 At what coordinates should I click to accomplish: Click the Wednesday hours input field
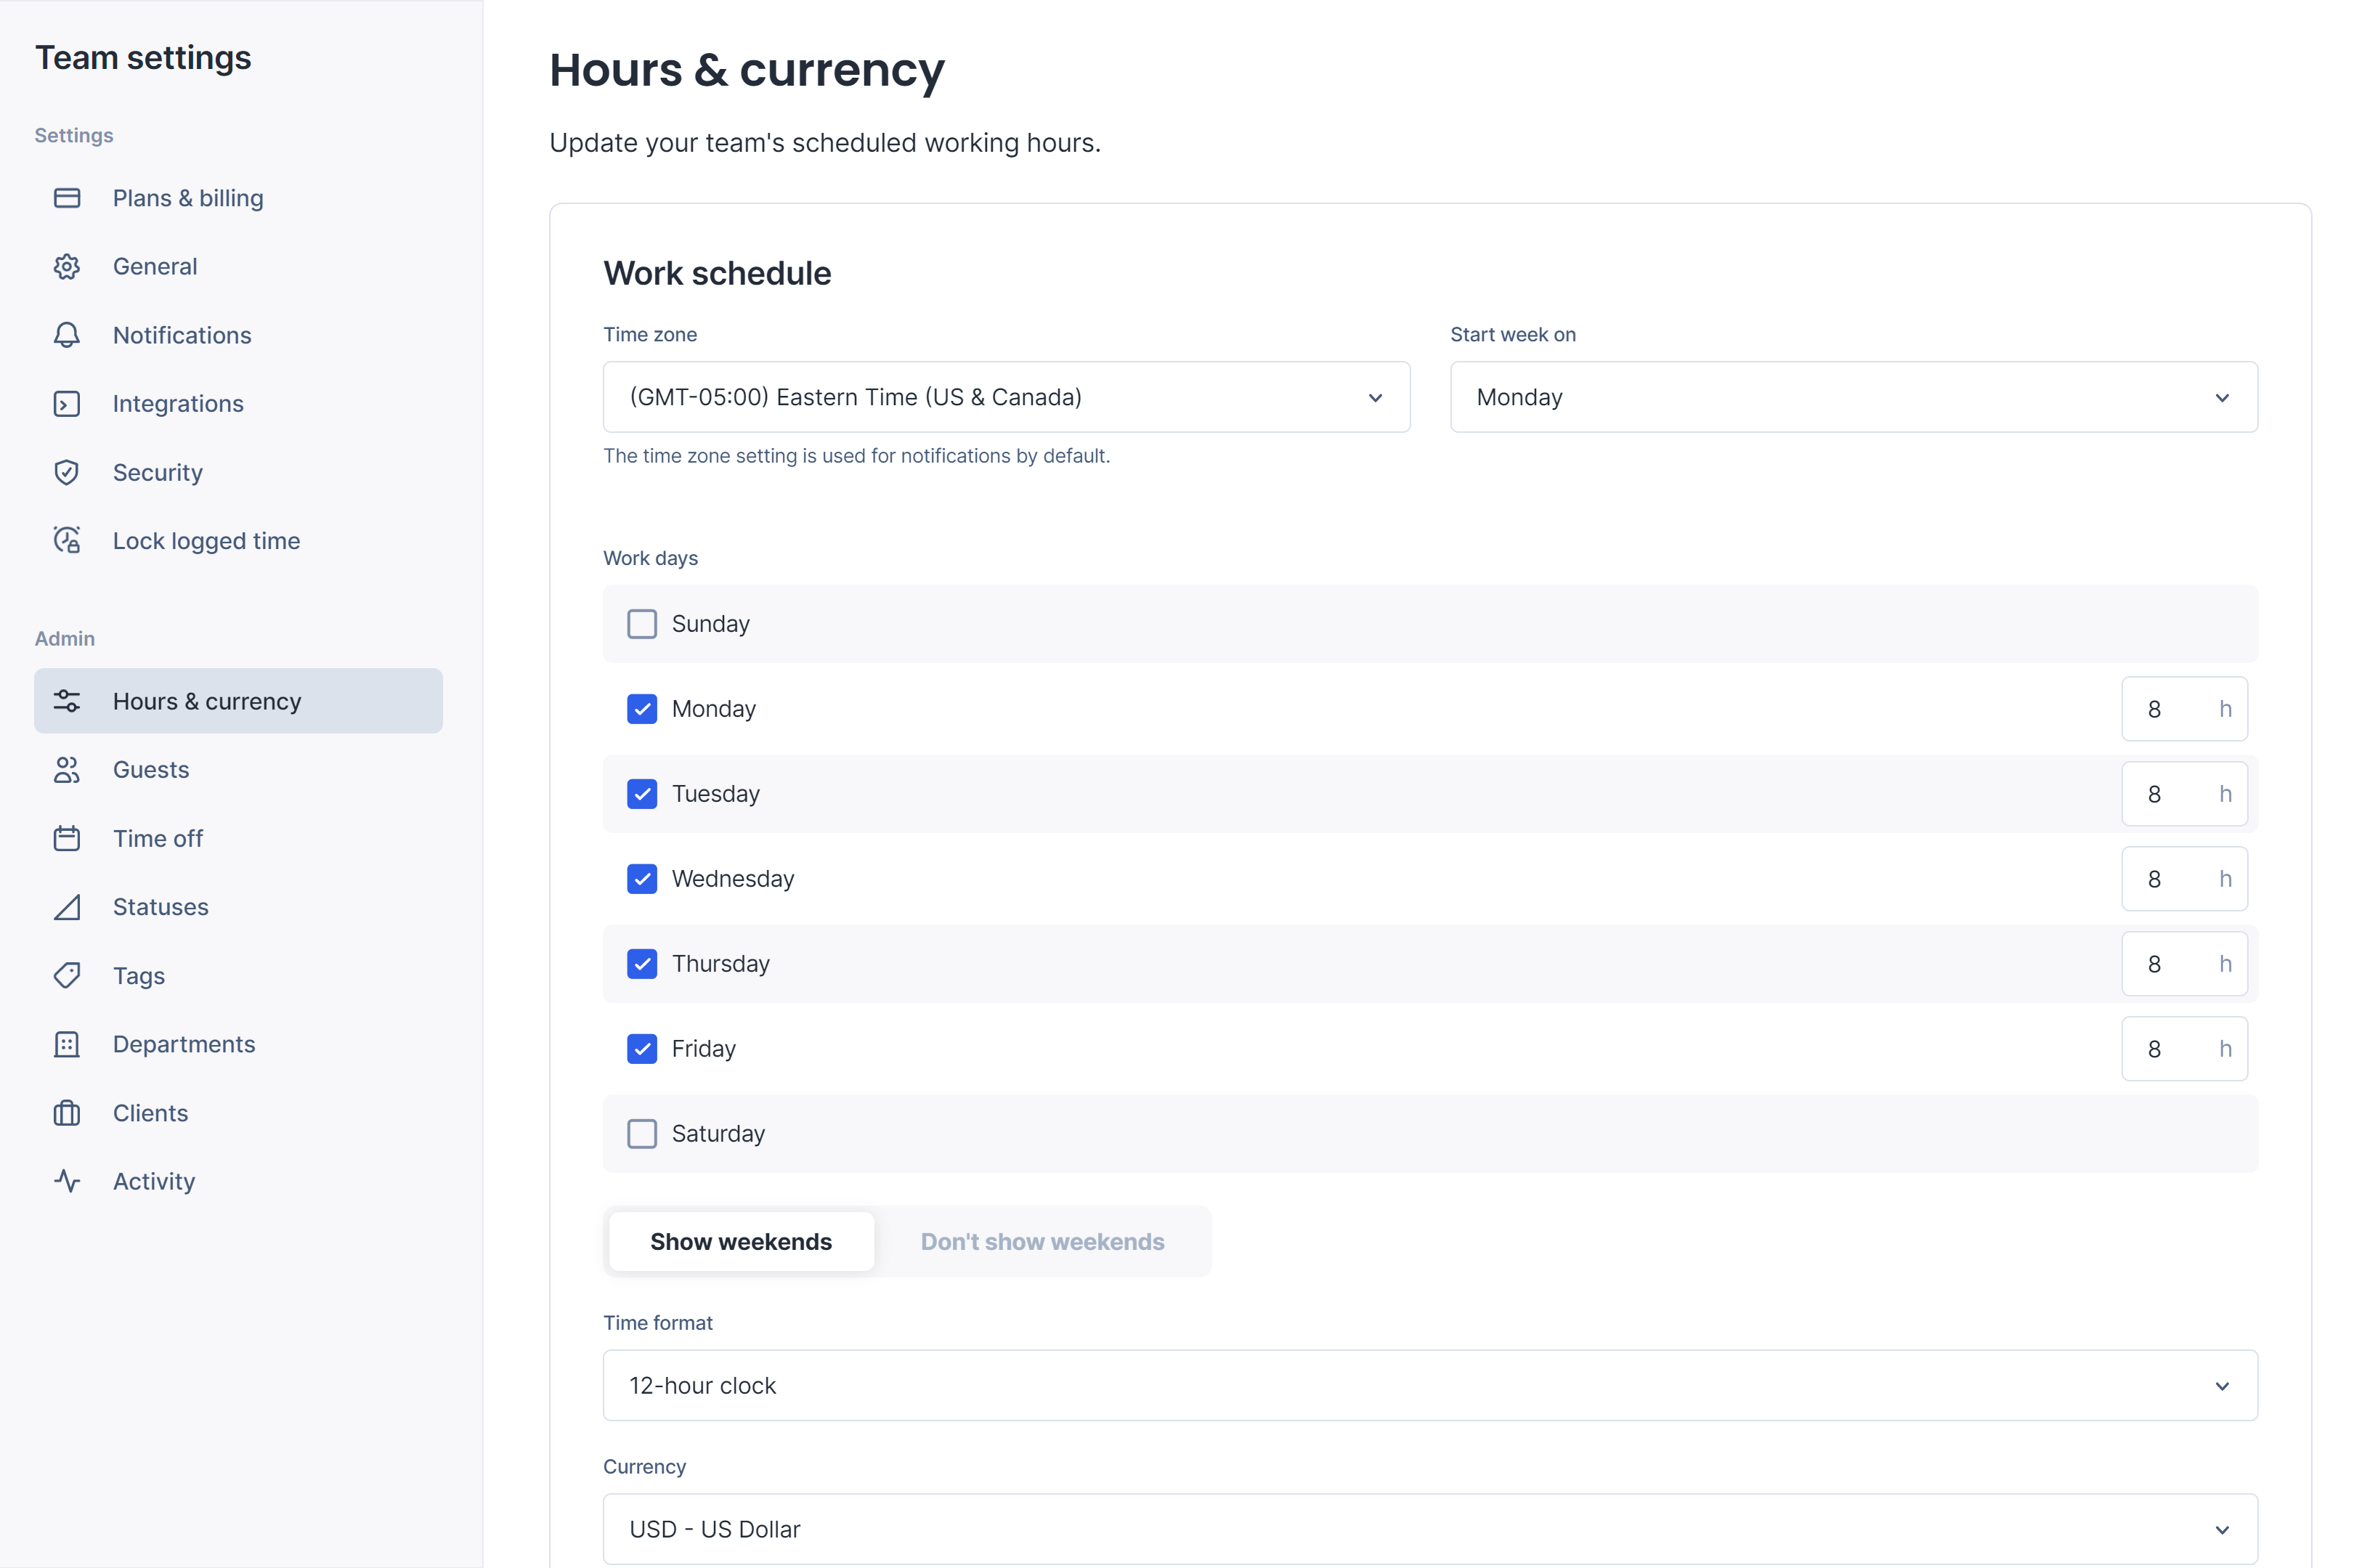[2184, 879]
